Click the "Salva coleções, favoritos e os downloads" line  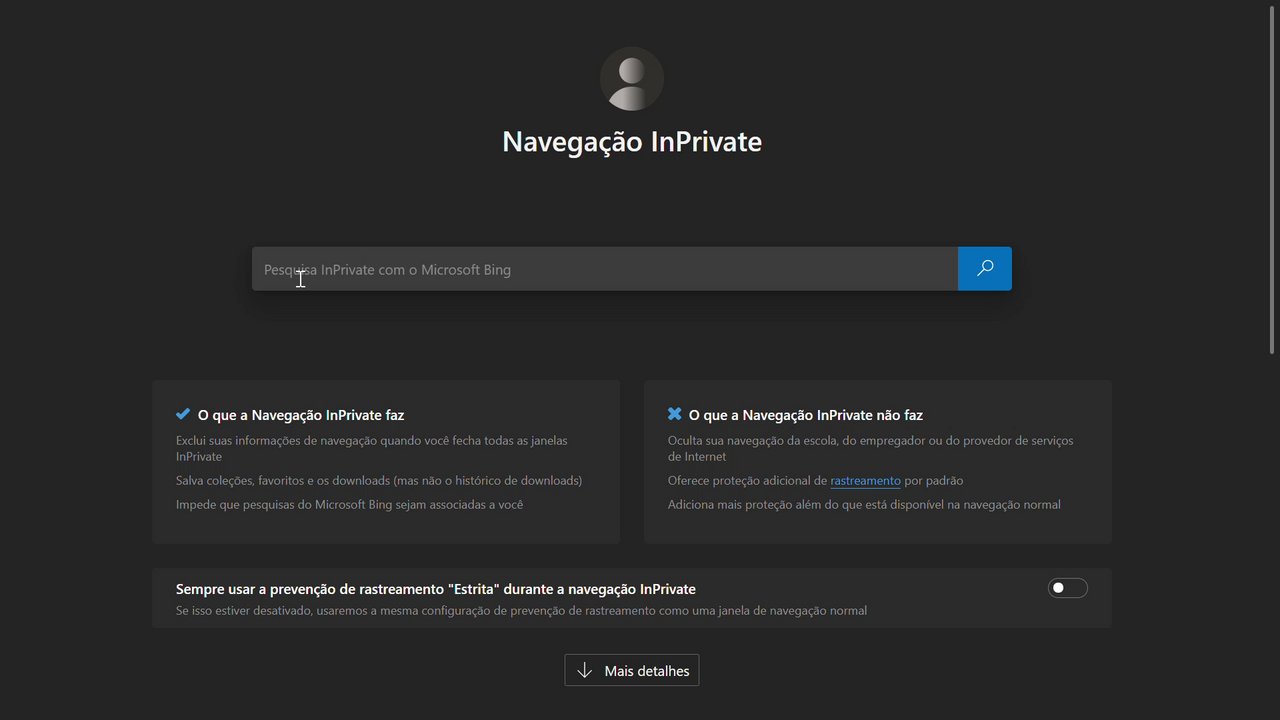tap(379, 480)
